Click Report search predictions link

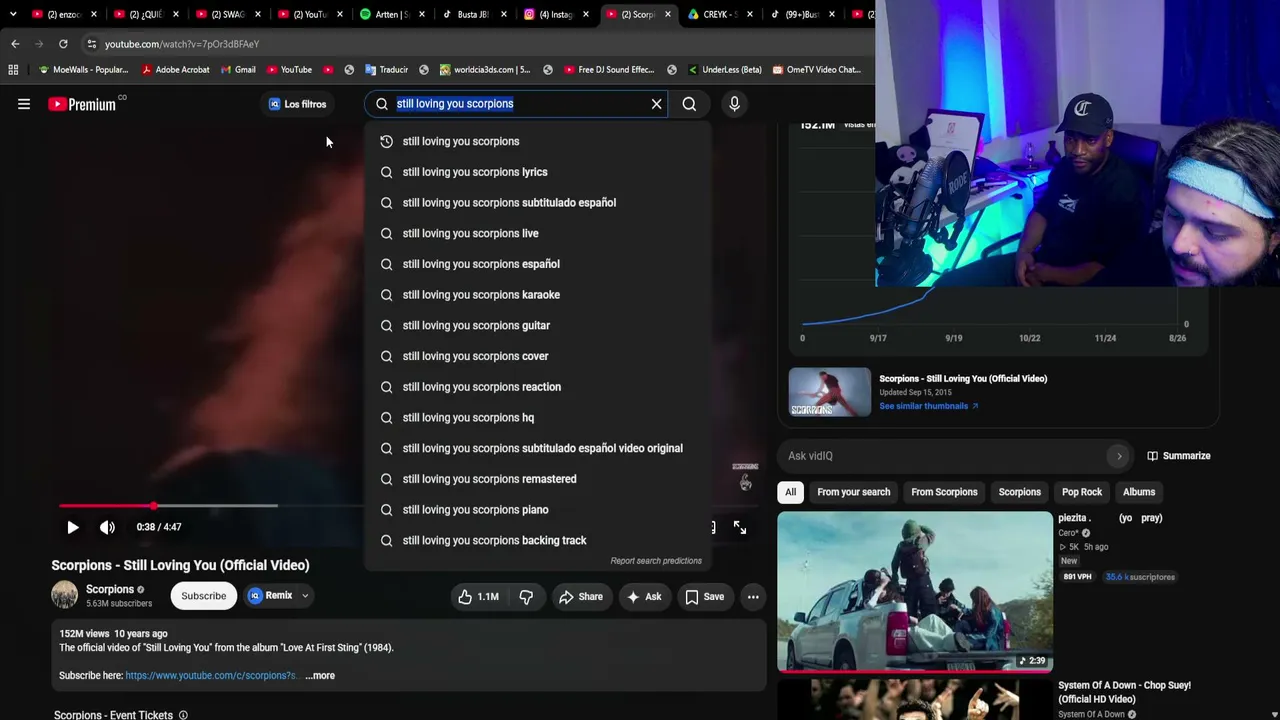tap(656, 561)
